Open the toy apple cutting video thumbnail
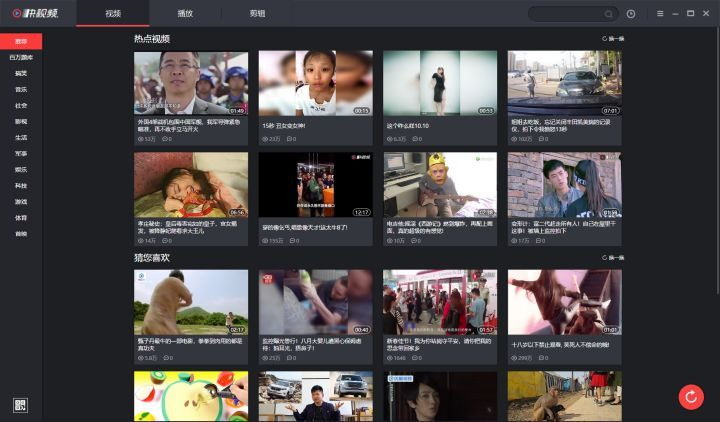The width and height of the screenshot is (720, 422). pos(191,396)
